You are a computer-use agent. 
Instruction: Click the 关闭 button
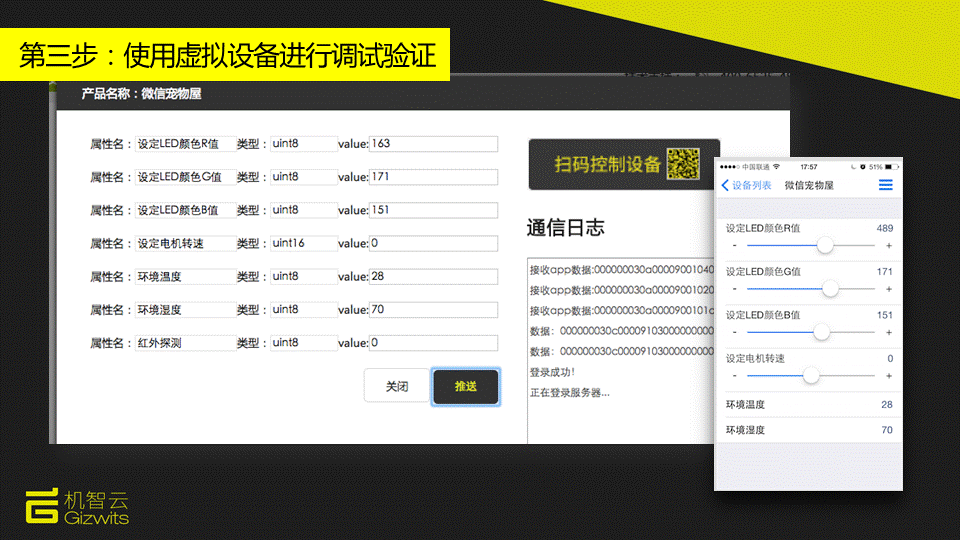coord(397,386)
